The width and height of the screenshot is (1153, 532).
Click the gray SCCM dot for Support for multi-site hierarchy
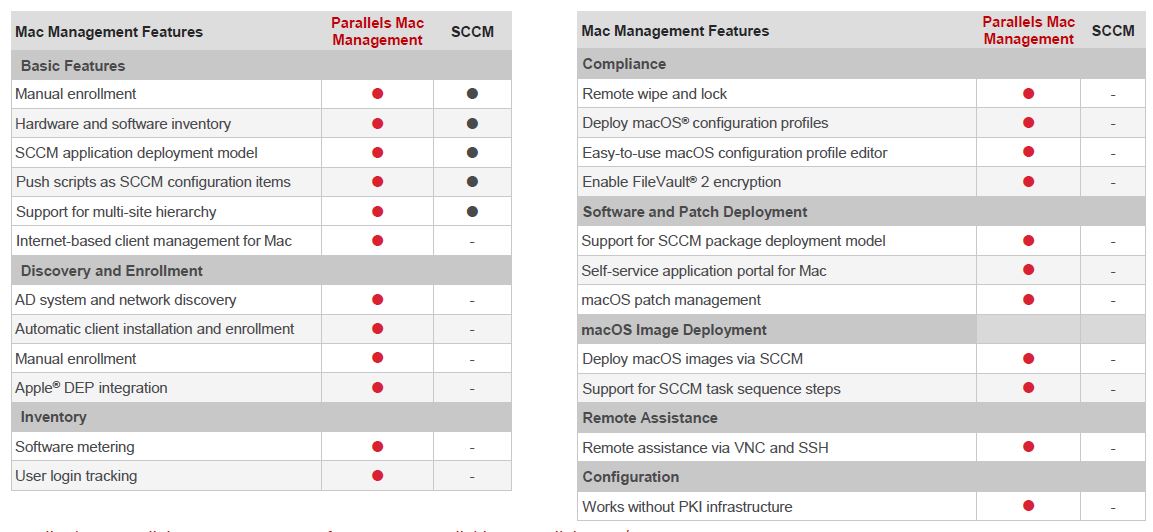[x=472, y=212]
